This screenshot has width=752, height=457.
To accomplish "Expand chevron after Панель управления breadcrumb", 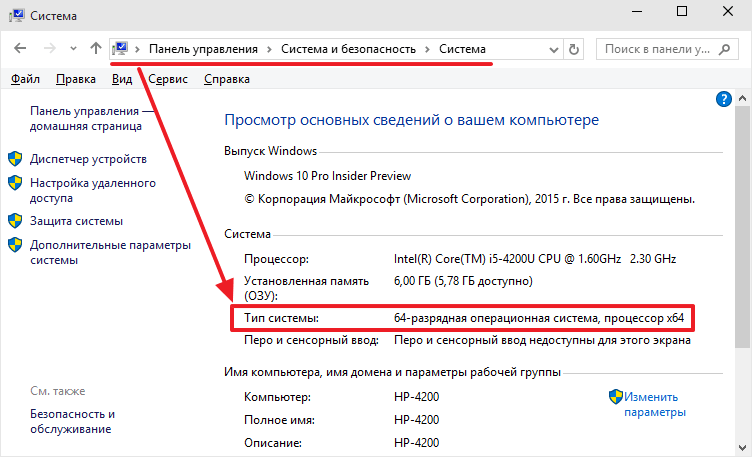I will [270, 49].
